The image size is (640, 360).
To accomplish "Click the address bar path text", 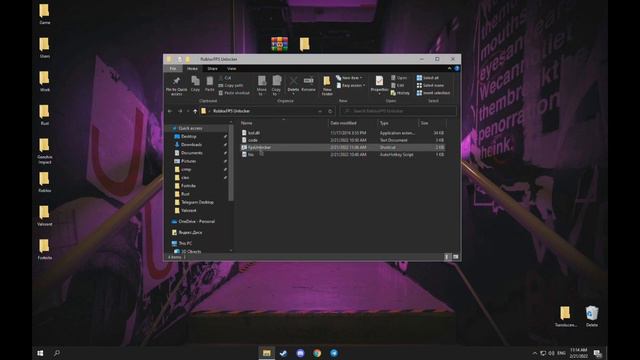I will click(x=231, y=111).
